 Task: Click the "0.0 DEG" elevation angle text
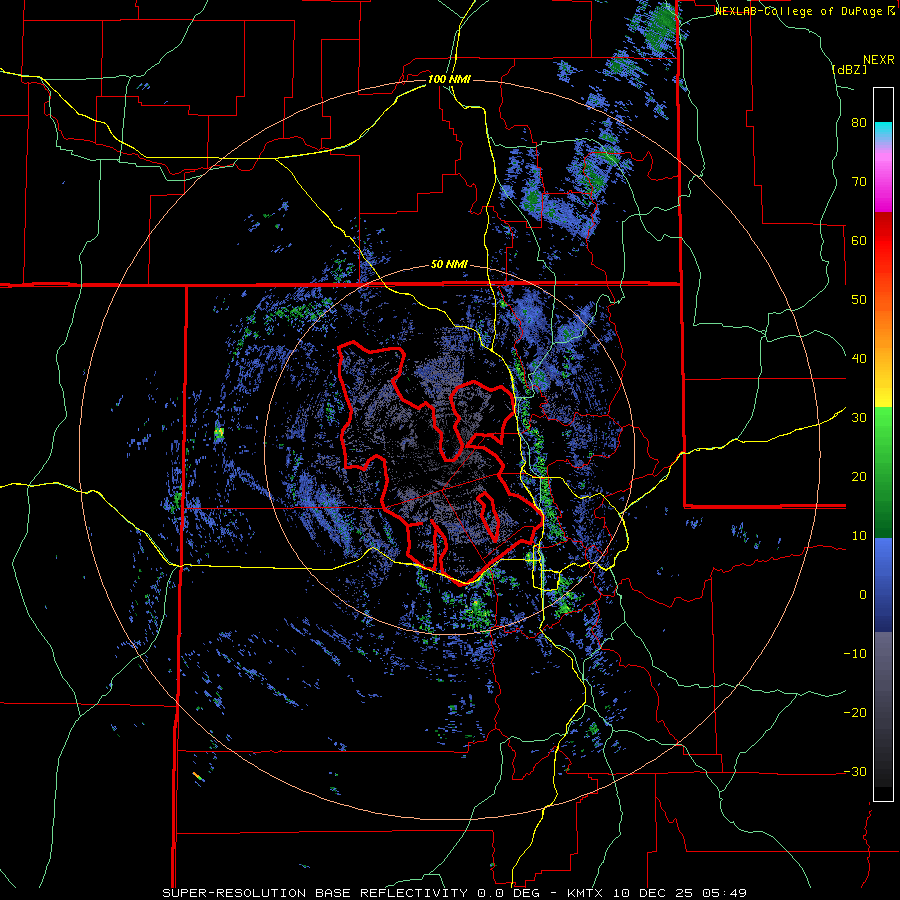point(511,893)
